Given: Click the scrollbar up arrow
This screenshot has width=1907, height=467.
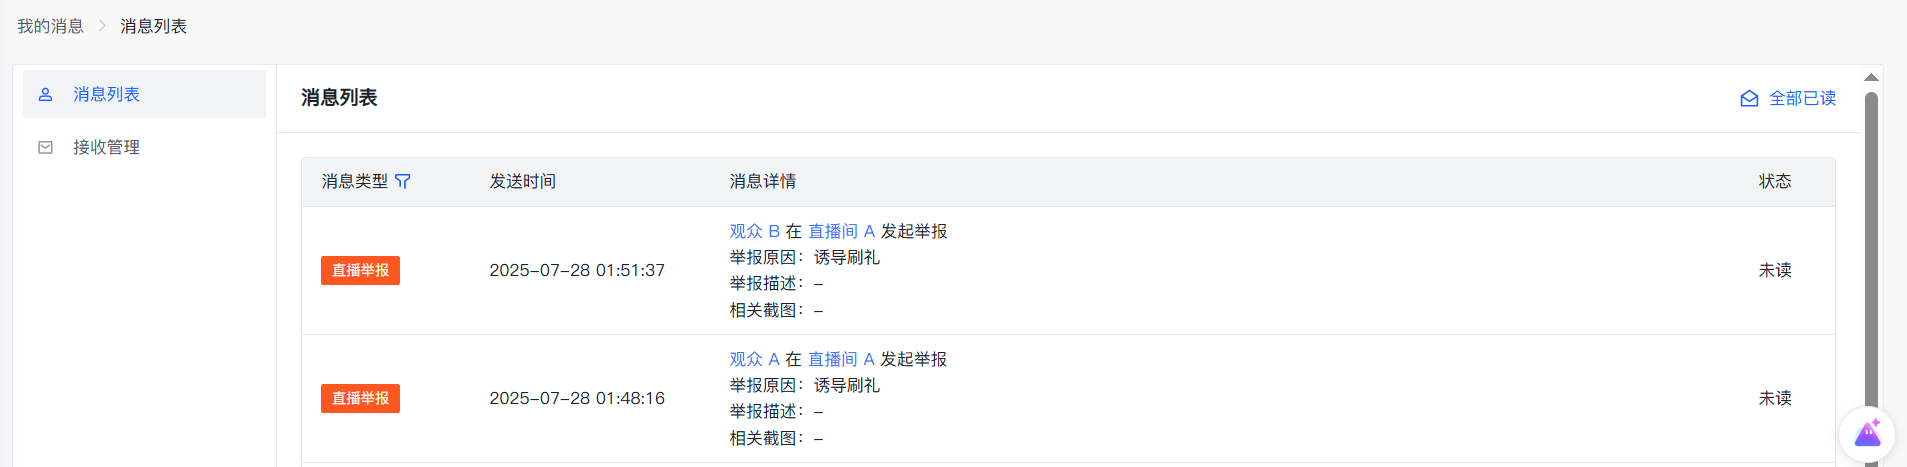Looking at the screenshot, I should [x=1871, y=77].
